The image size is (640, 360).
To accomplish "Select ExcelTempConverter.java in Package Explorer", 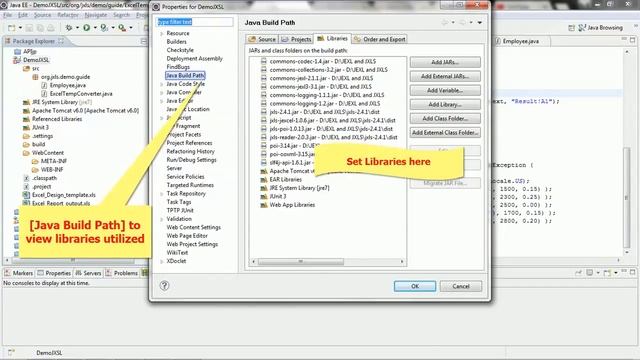I will click(81, 93).
